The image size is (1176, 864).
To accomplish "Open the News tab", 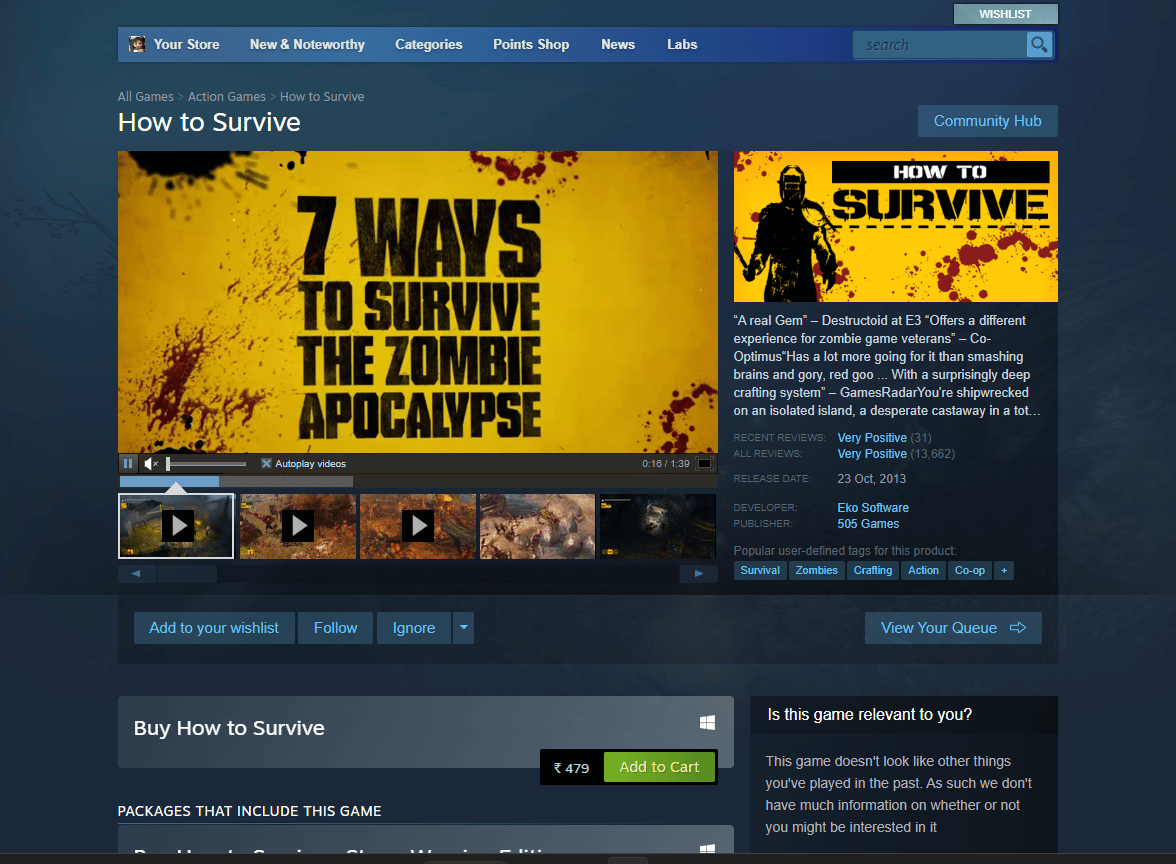I will 618,44.
